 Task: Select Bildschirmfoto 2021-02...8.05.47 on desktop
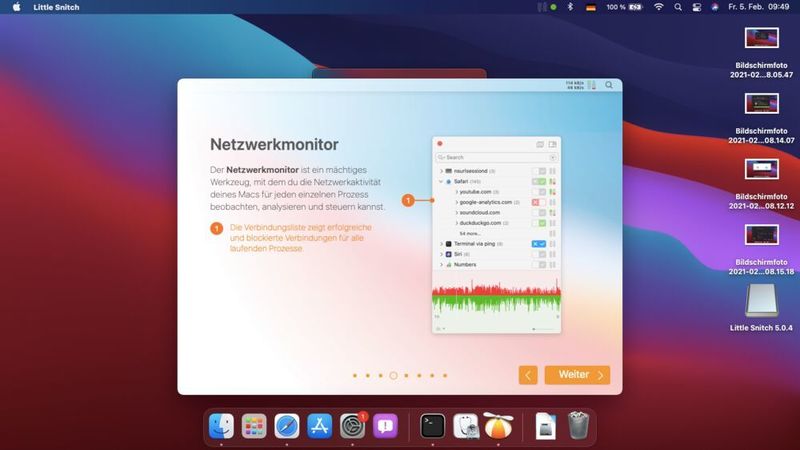761,53
